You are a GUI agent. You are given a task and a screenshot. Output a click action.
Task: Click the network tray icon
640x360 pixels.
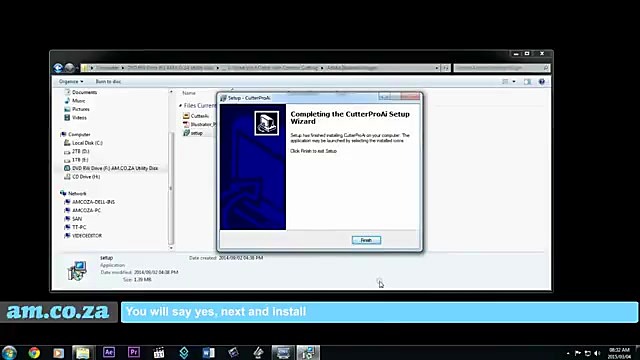click(587, 353)
